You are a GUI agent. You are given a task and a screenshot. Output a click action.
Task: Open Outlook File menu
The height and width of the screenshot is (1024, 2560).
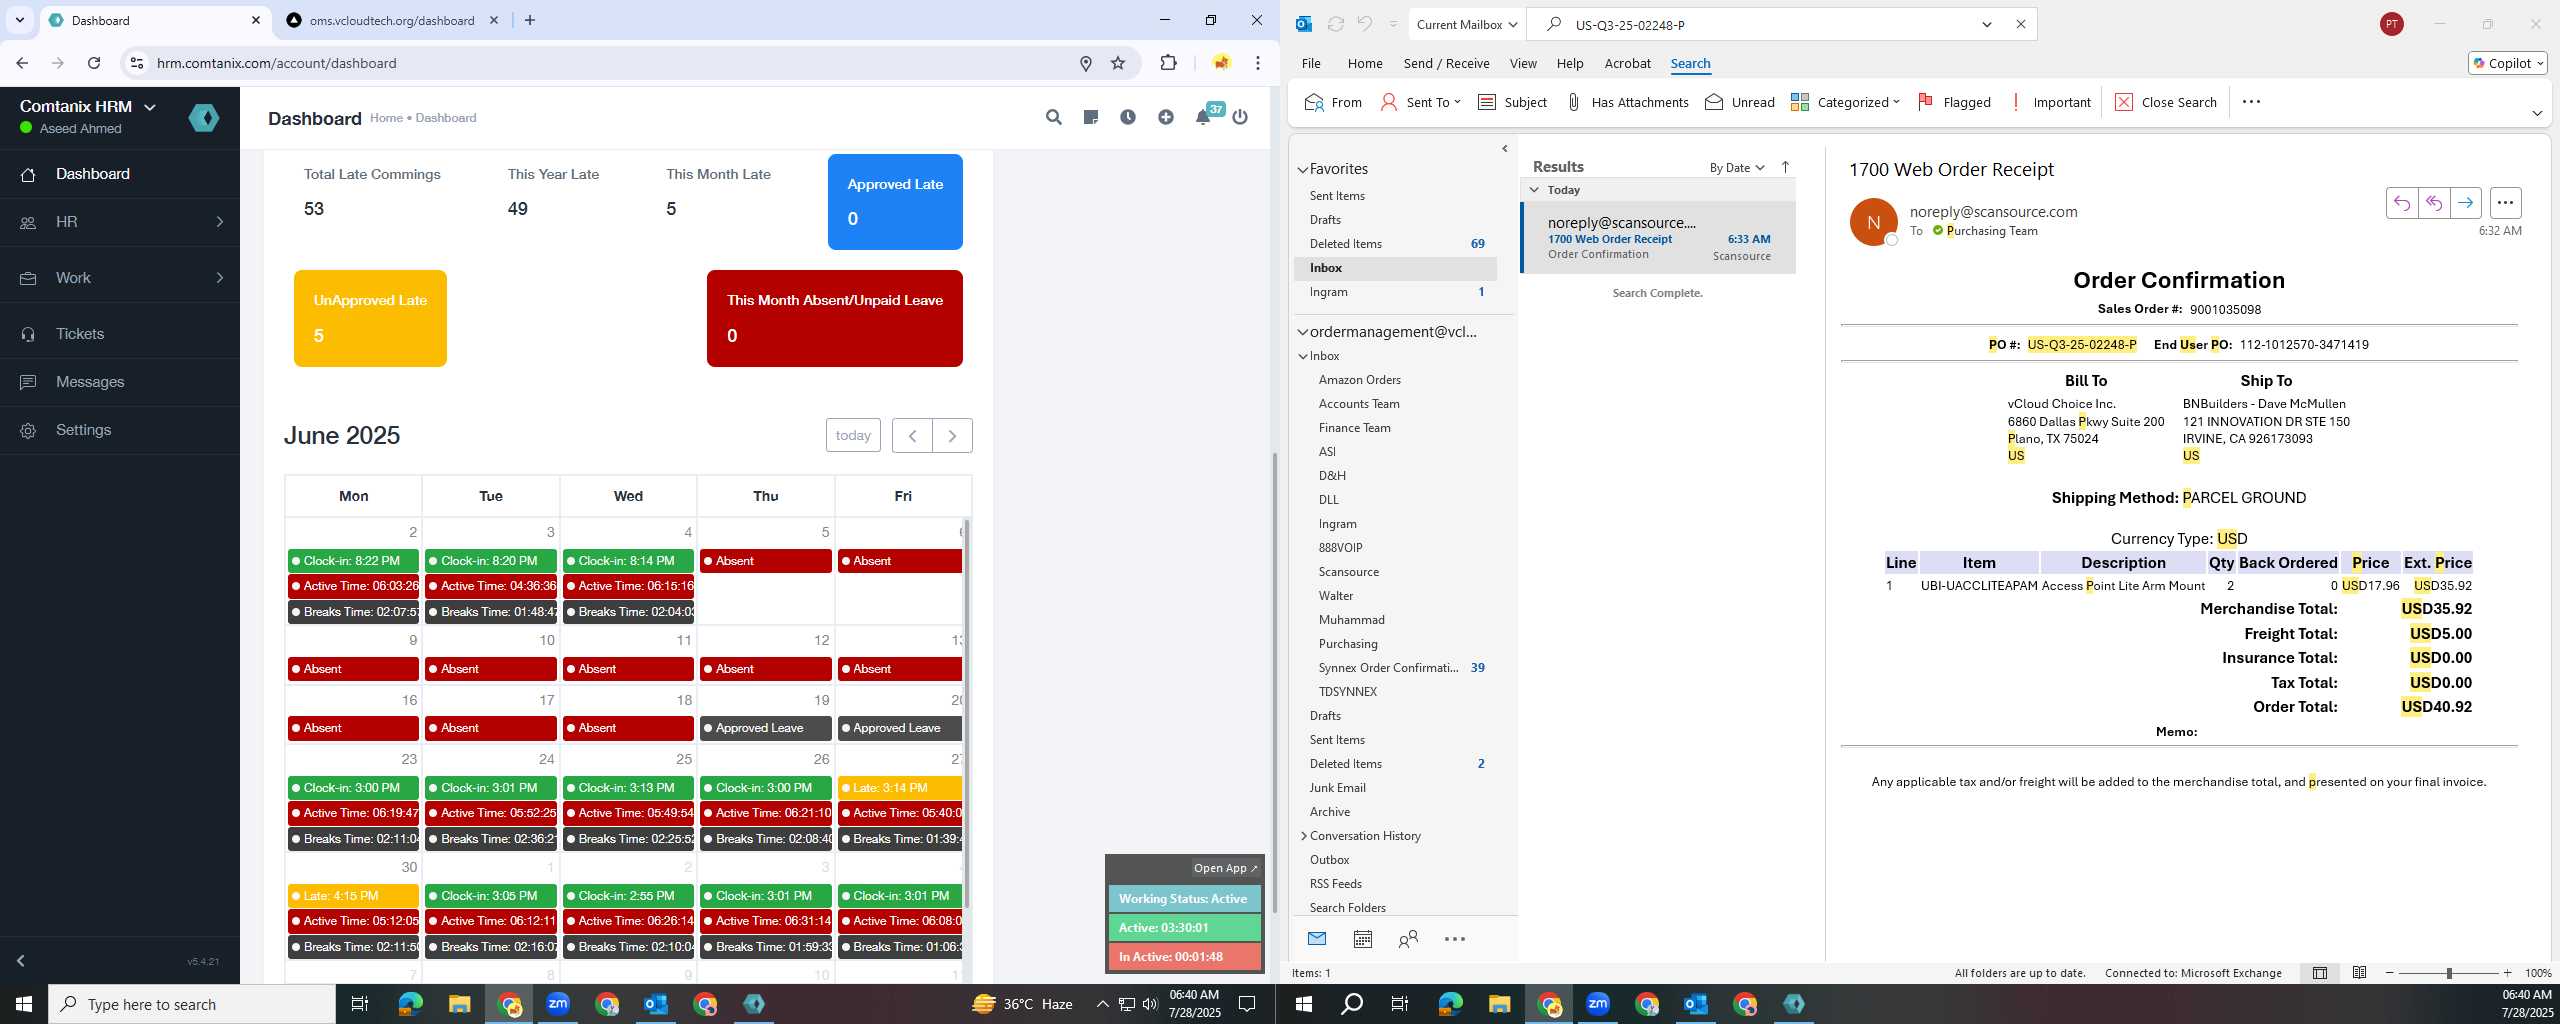[x=1310, y=63]
